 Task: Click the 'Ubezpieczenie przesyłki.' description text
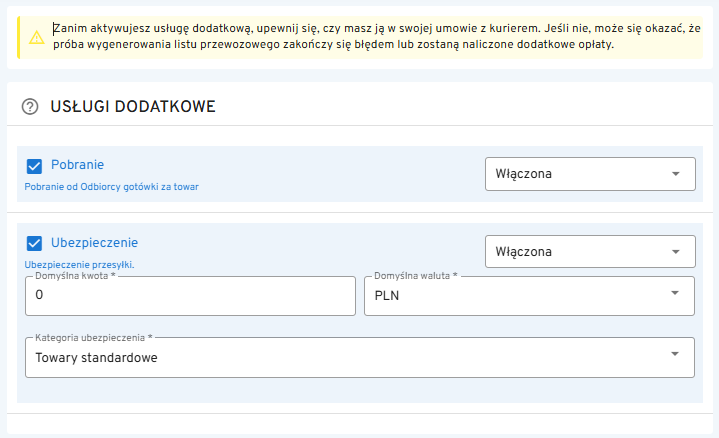pyautogui.click(x=79, y=264)
